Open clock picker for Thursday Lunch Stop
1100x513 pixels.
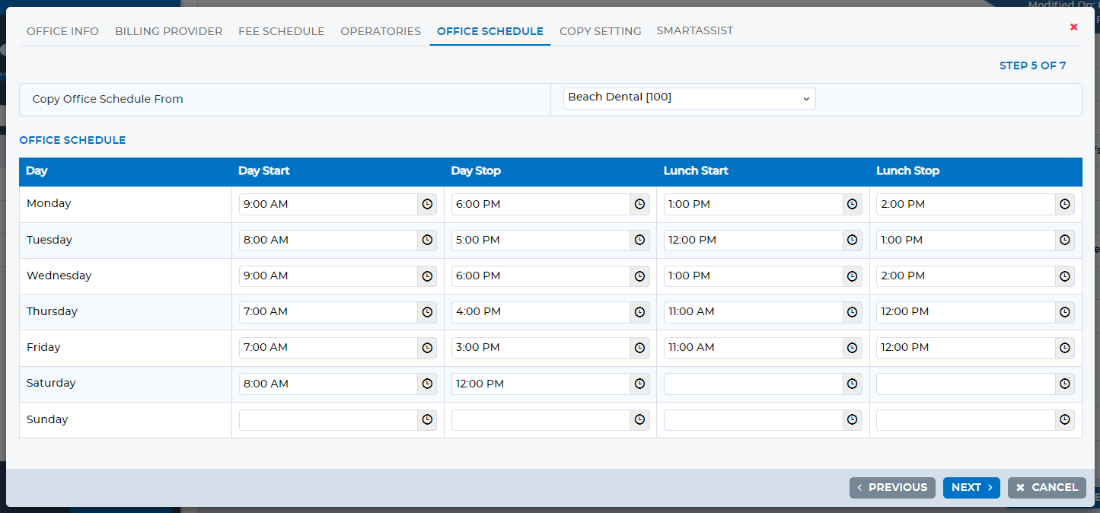pos(1065,312)
